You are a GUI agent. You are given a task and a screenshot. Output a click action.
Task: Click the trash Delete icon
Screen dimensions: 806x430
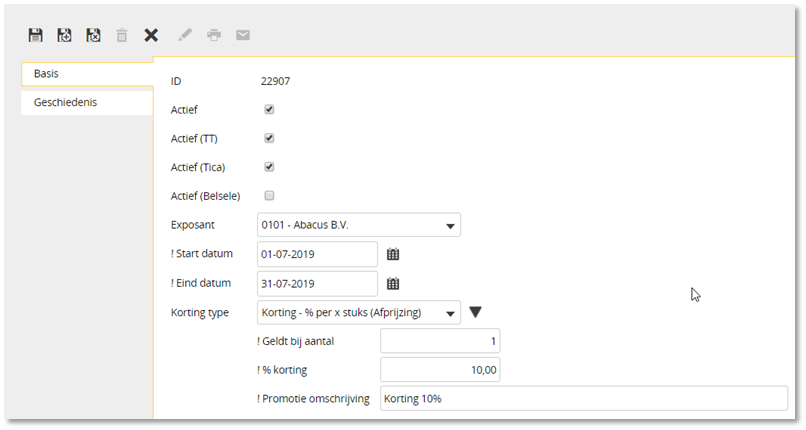click(122, 35)
